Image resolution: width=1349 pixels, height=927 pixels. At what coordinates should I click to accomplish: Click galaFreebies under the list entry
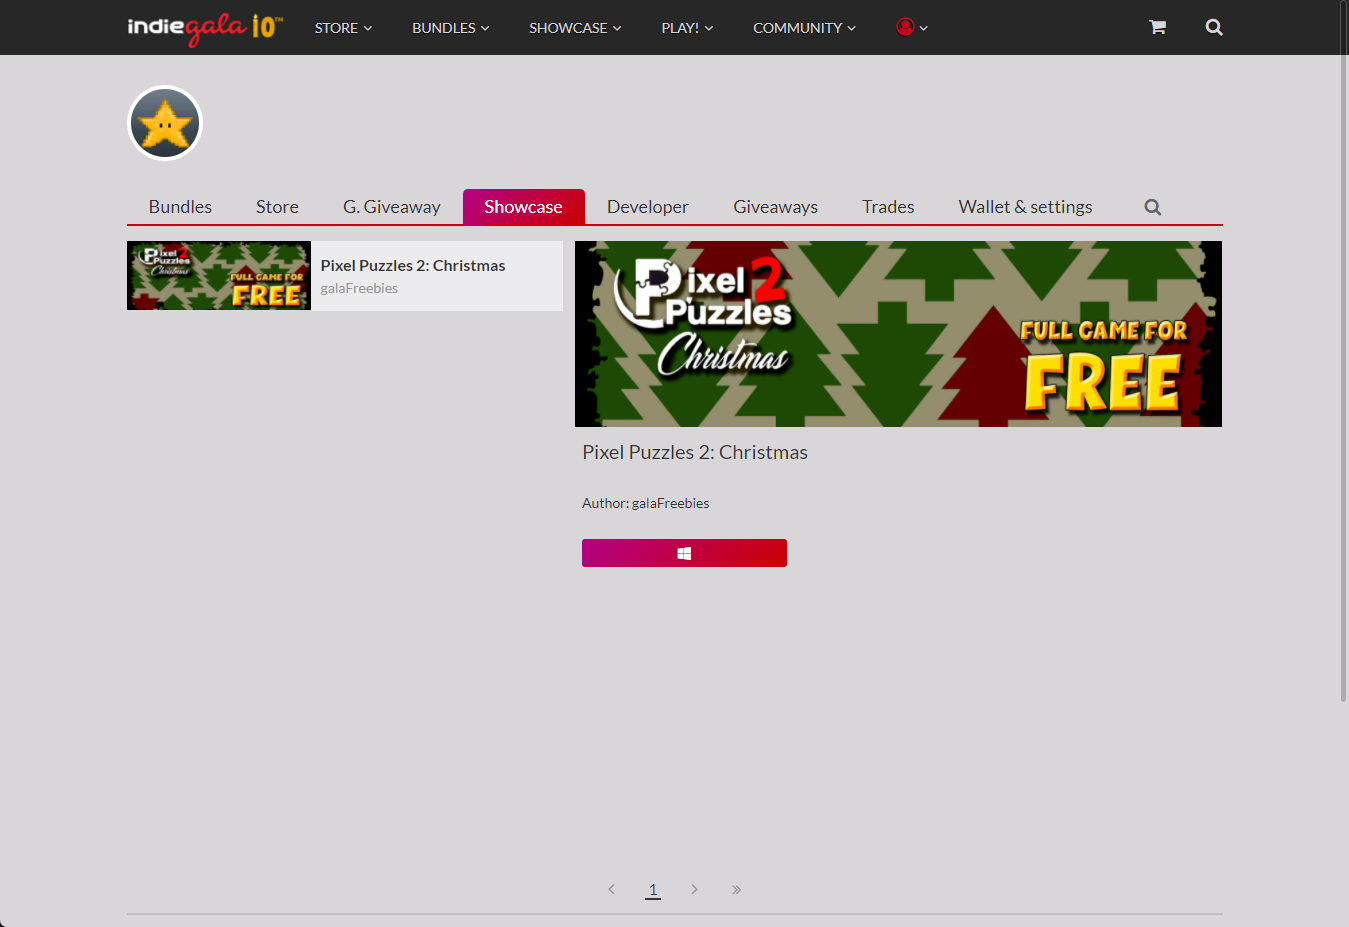click(x=359, y=288)
